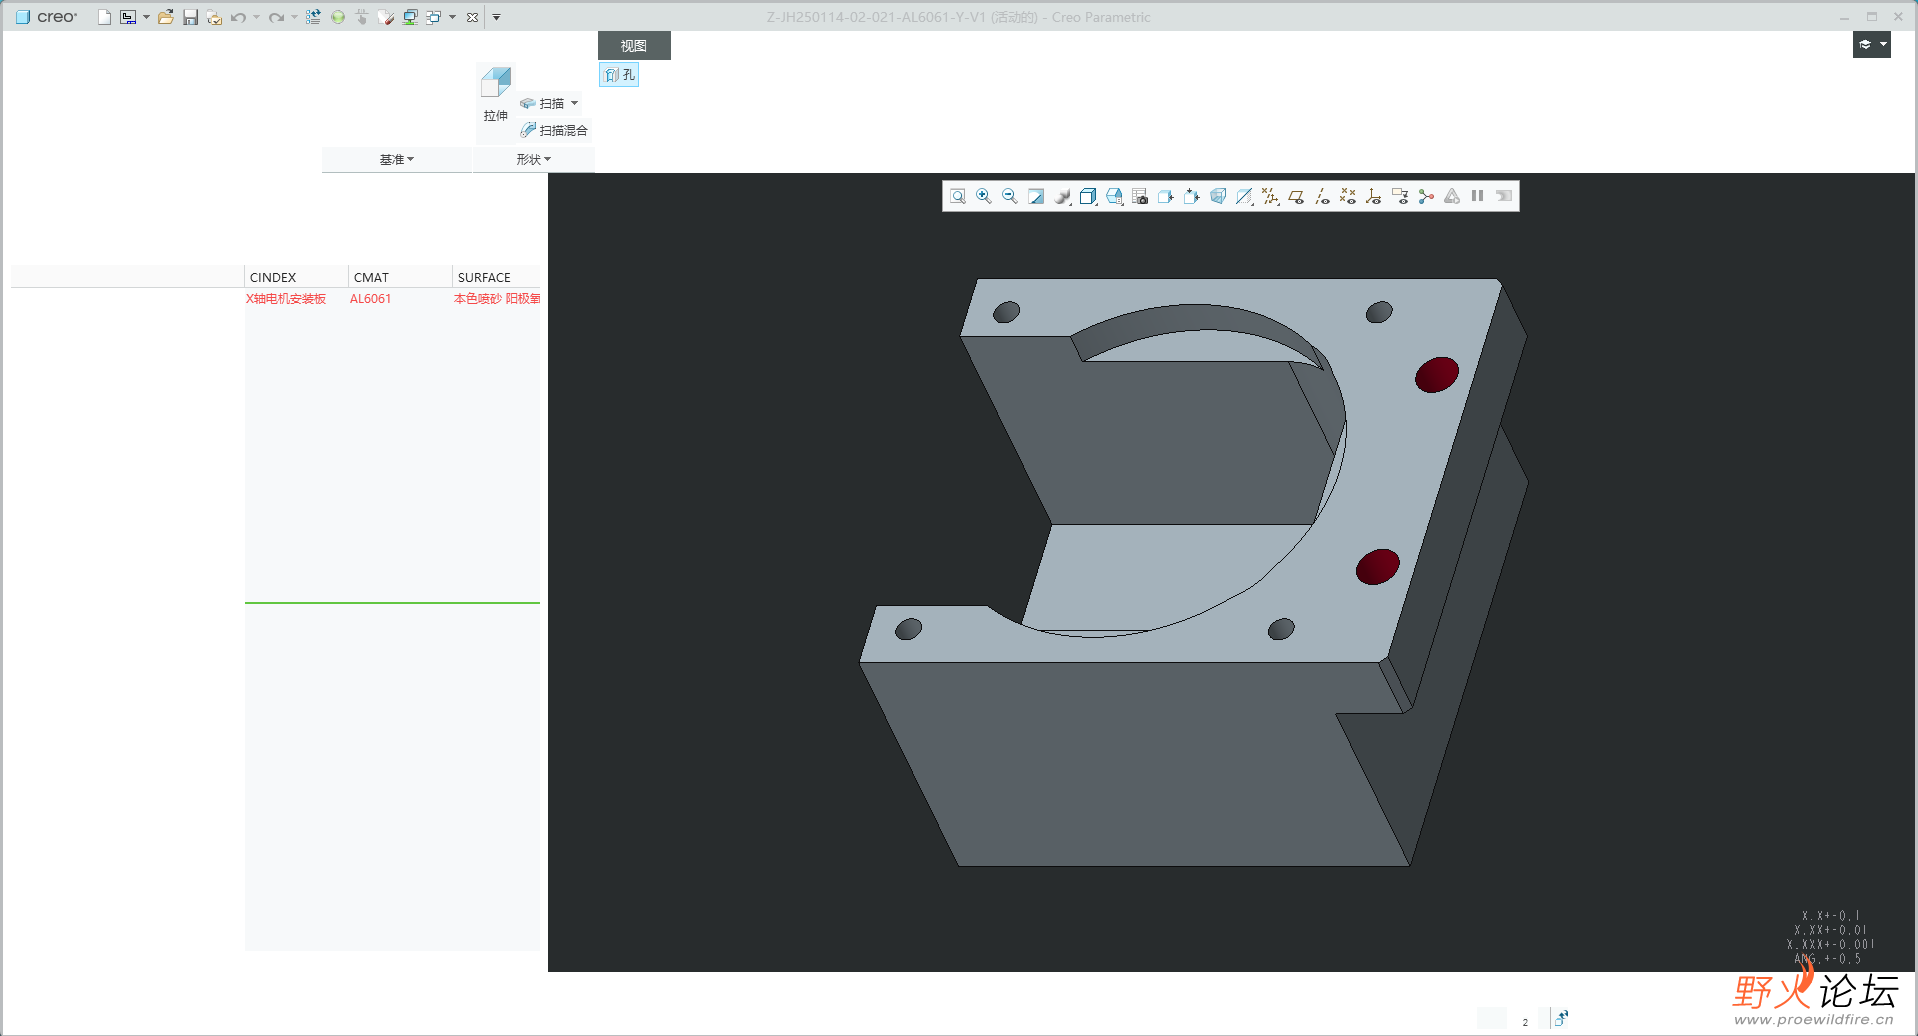Click the Refit view icon
The height and width of the screenshot is (1036, 1918).
click(958, 197)
